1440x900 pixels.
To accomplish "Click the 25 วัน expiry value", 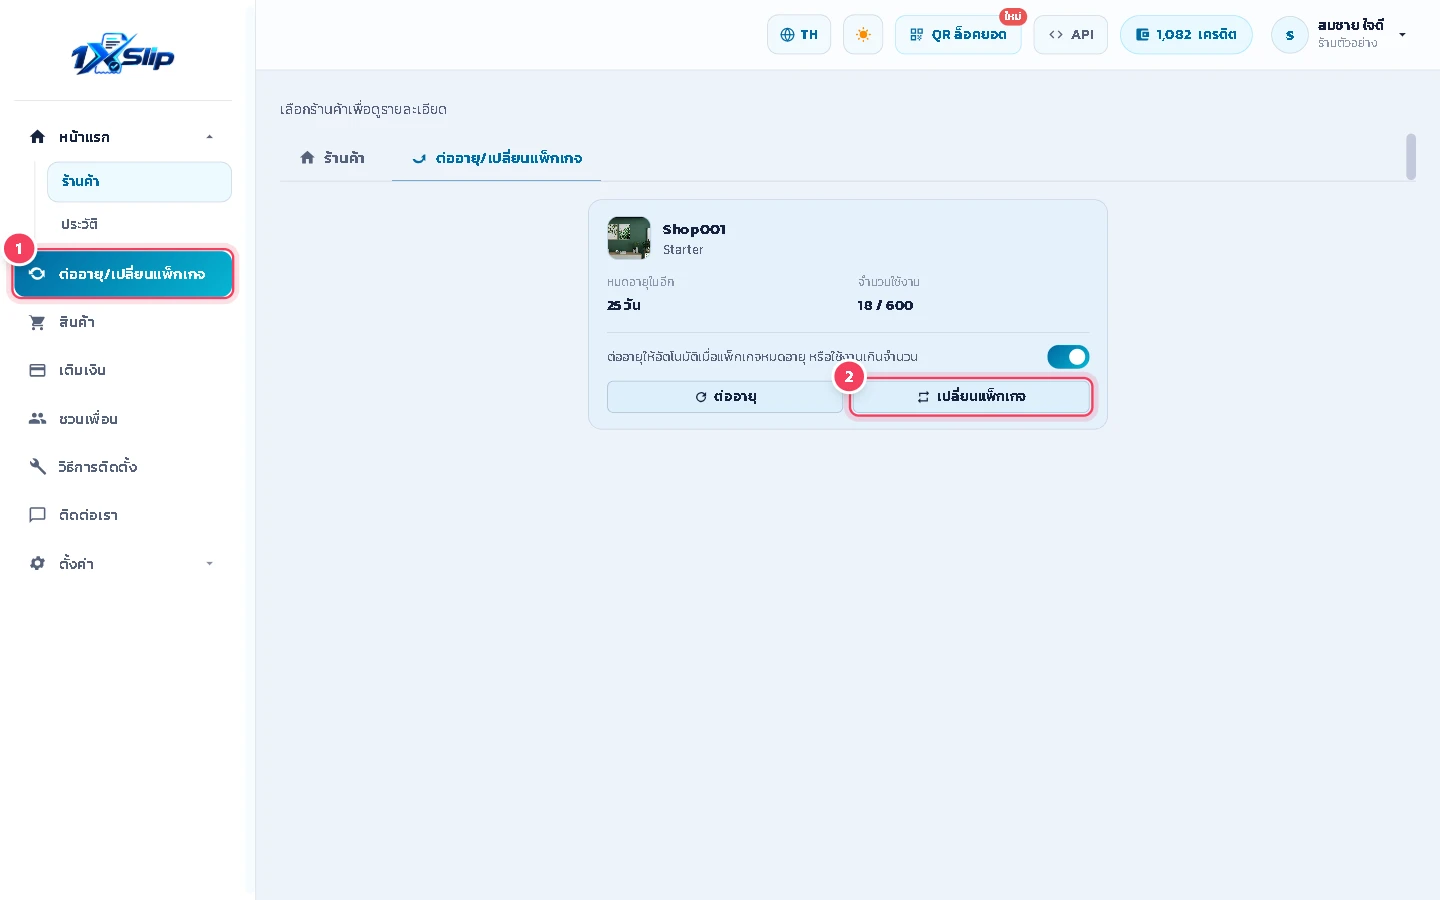I will 624,305.
